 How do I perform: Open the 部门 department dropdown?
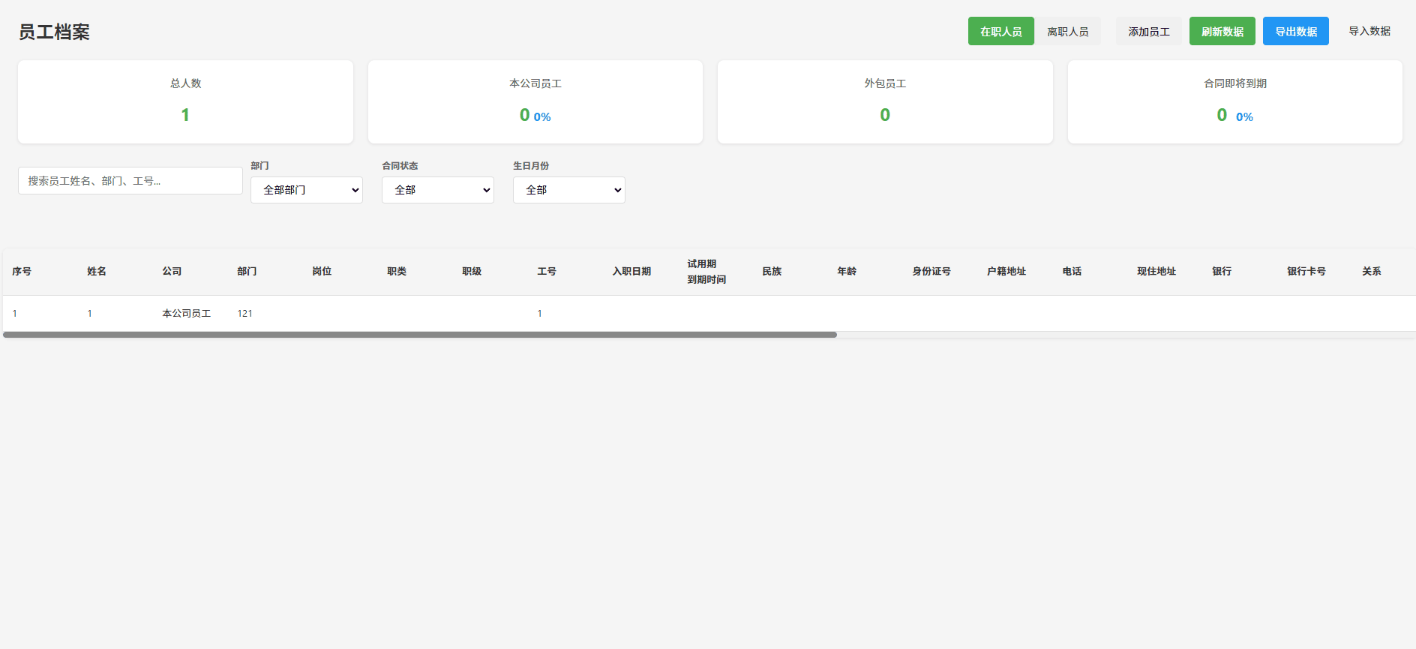[x=306, y=189]
